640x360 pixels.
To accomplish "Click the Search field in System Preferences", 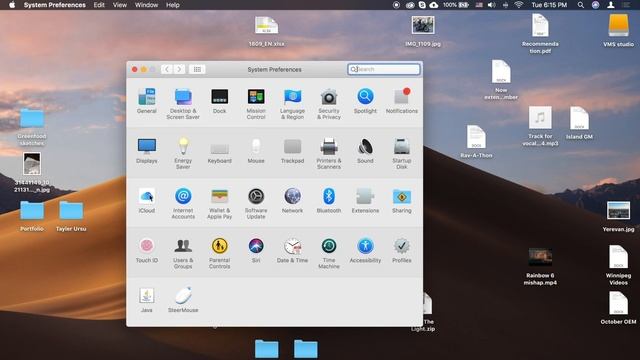I will (x=384, y=69).
